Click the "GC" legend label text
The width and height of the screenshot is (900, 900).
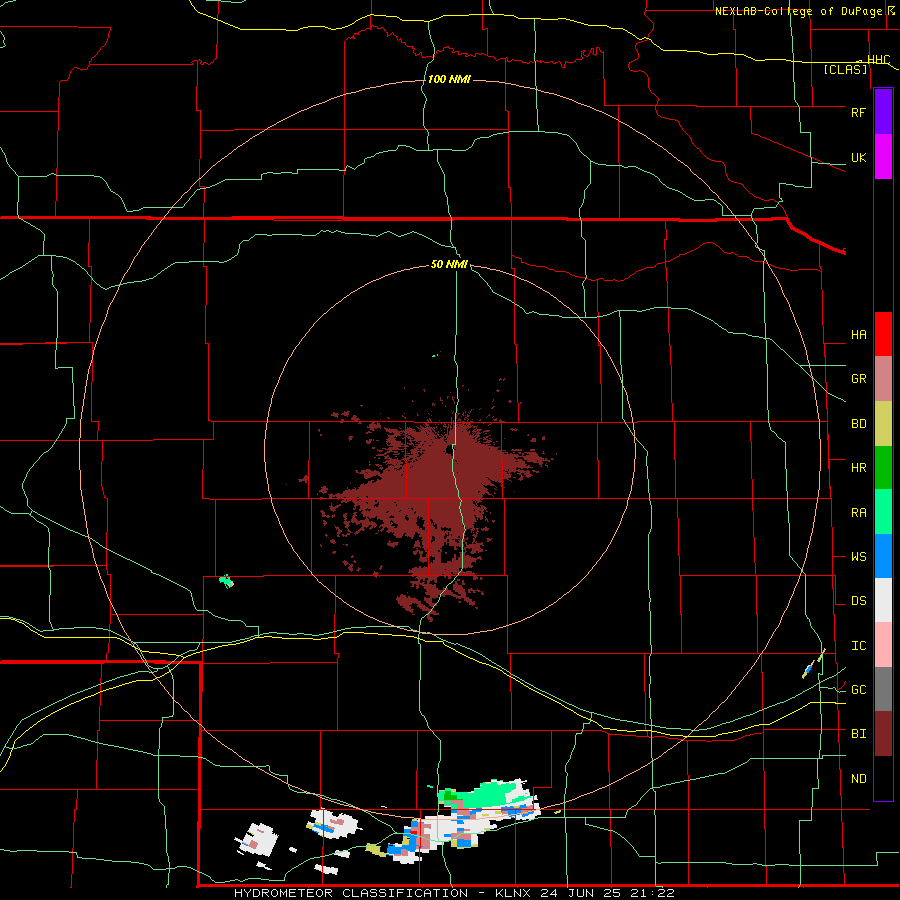pos(858,690)
